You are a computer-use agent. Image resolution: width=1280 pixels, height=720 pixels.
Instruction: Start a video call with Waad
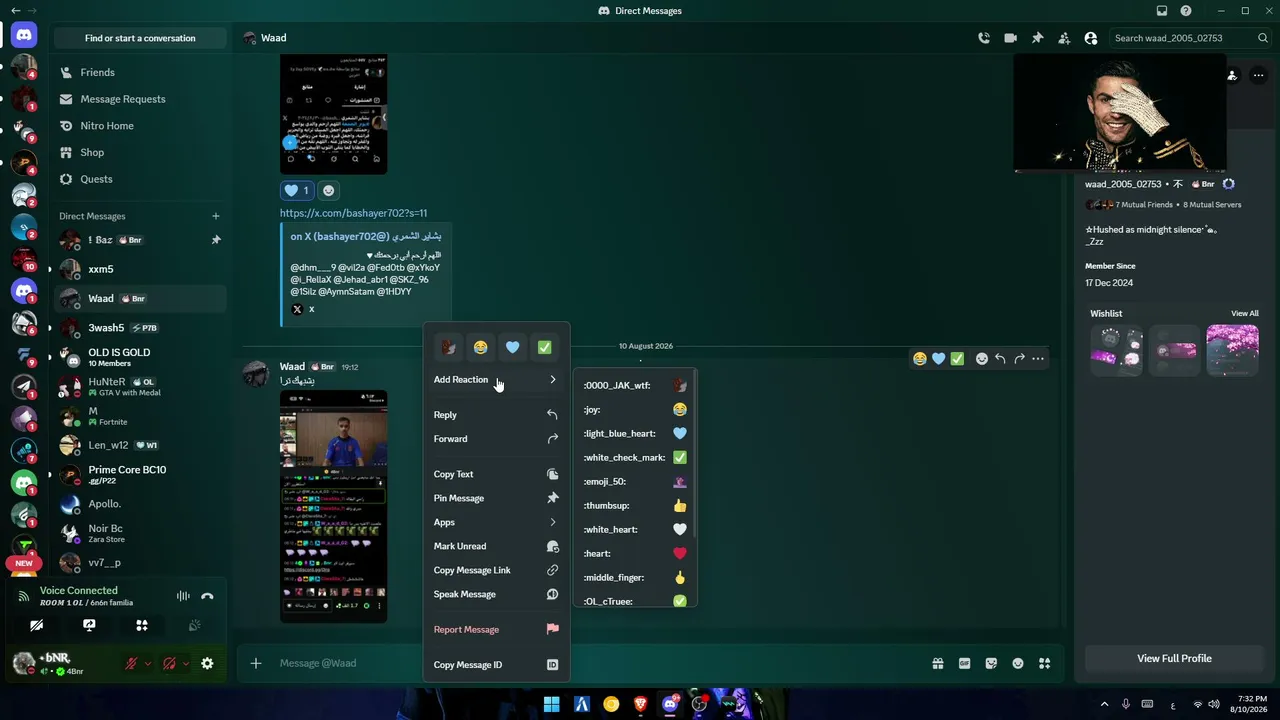click(x=1010, y=38)
